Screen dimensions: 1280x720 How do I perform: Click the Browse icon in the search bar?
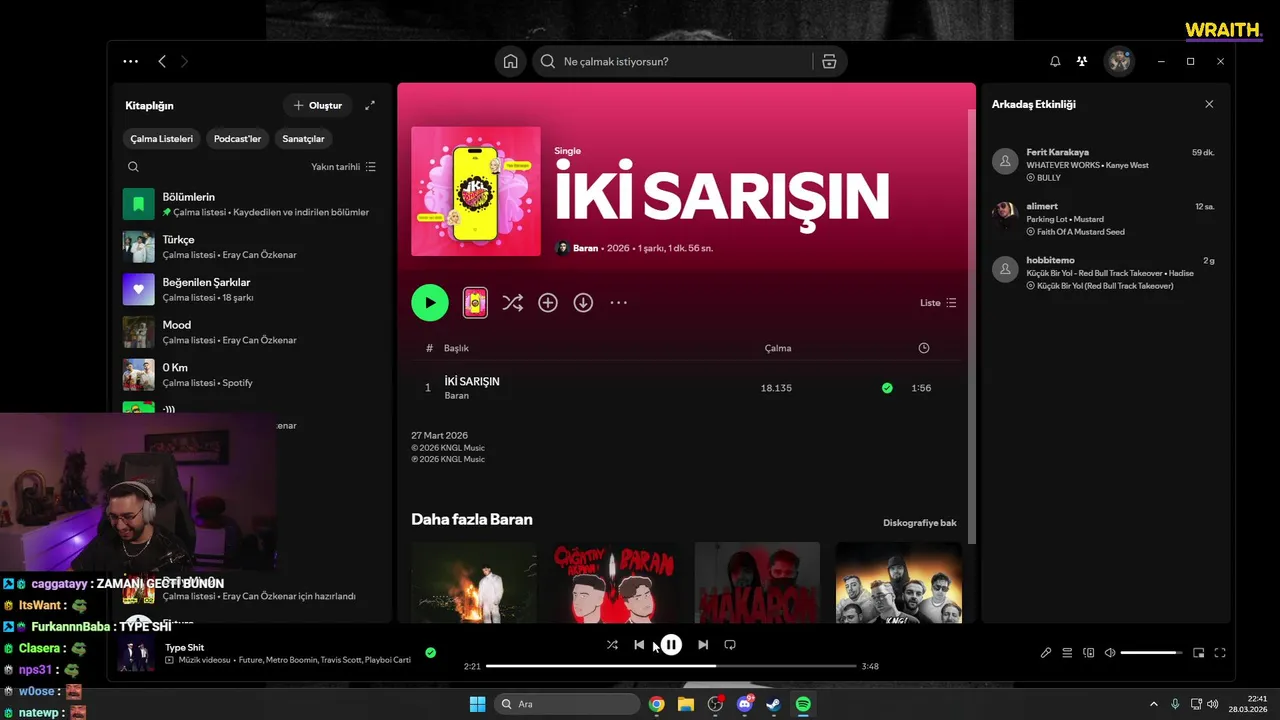tap(829, 61)
